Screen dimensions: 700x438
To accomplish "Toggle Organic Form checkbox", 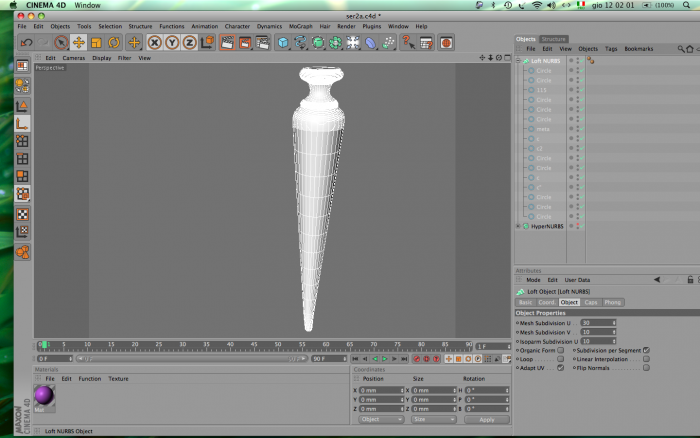I will [x=561, y=350].
